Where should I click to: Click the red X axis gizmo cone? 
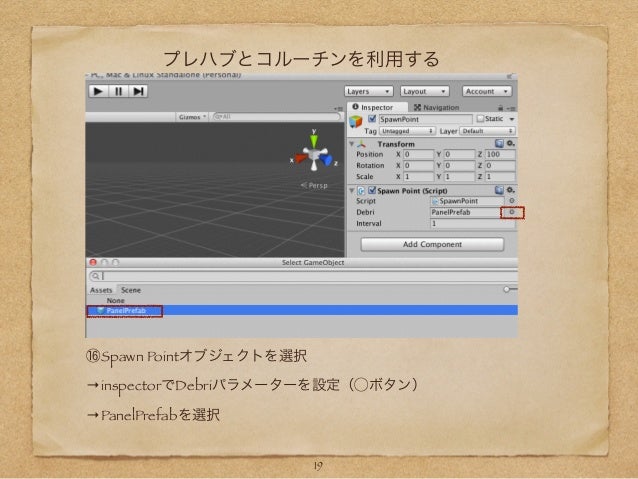tap(300, 158)
